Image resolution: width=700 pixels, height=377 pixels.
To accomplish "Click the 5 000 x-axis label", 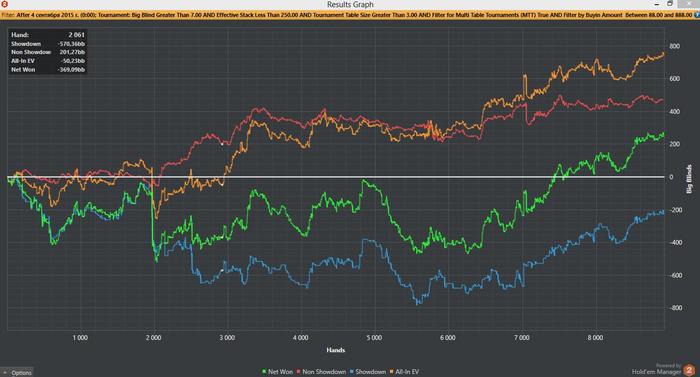I will (374, 338).
